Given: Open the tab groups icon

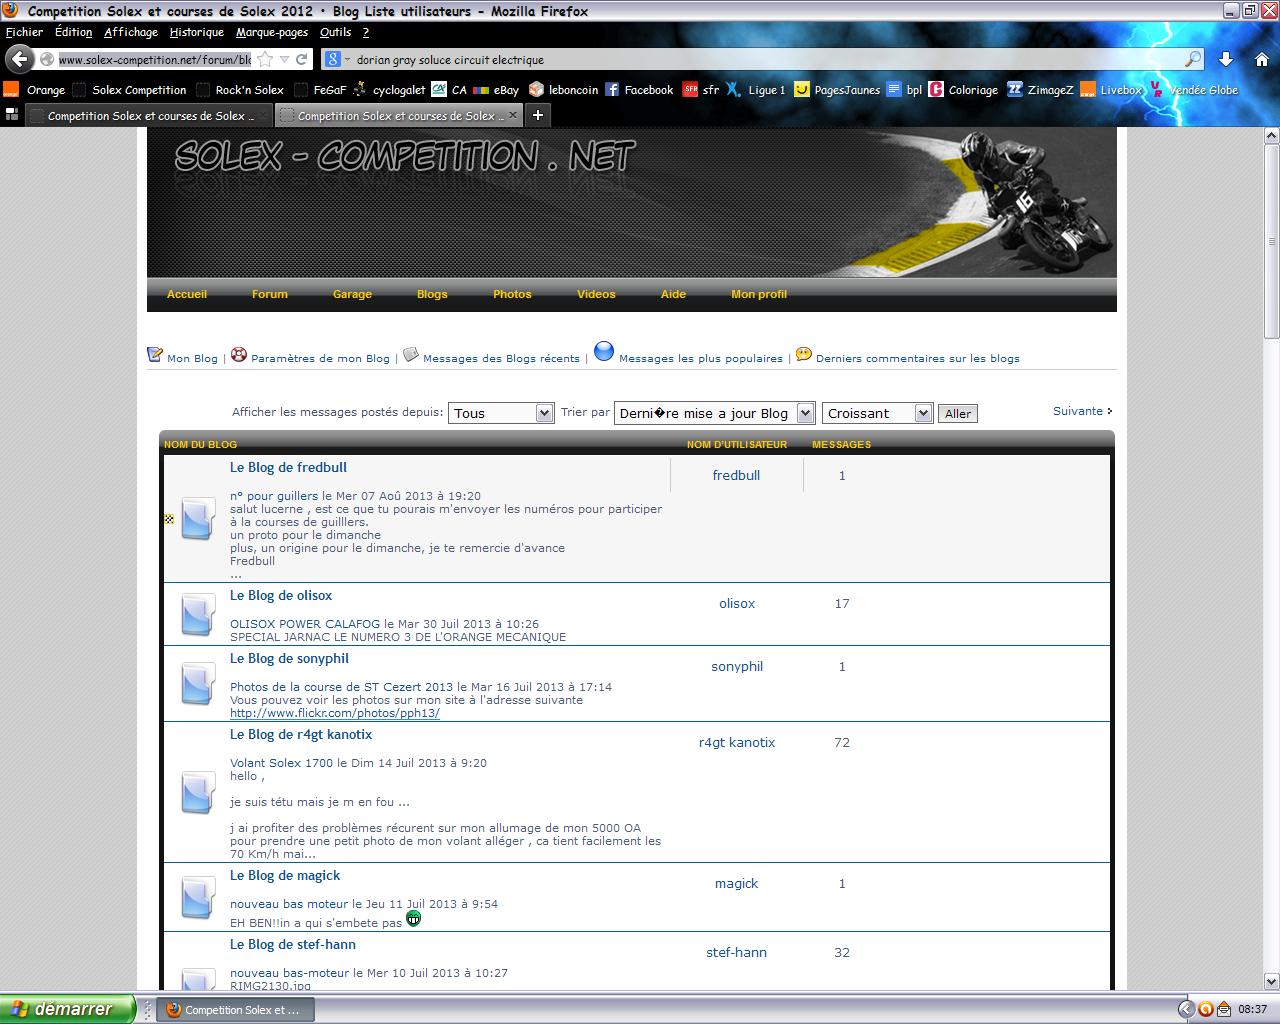Looking at the screenshot, I should 12,116.
